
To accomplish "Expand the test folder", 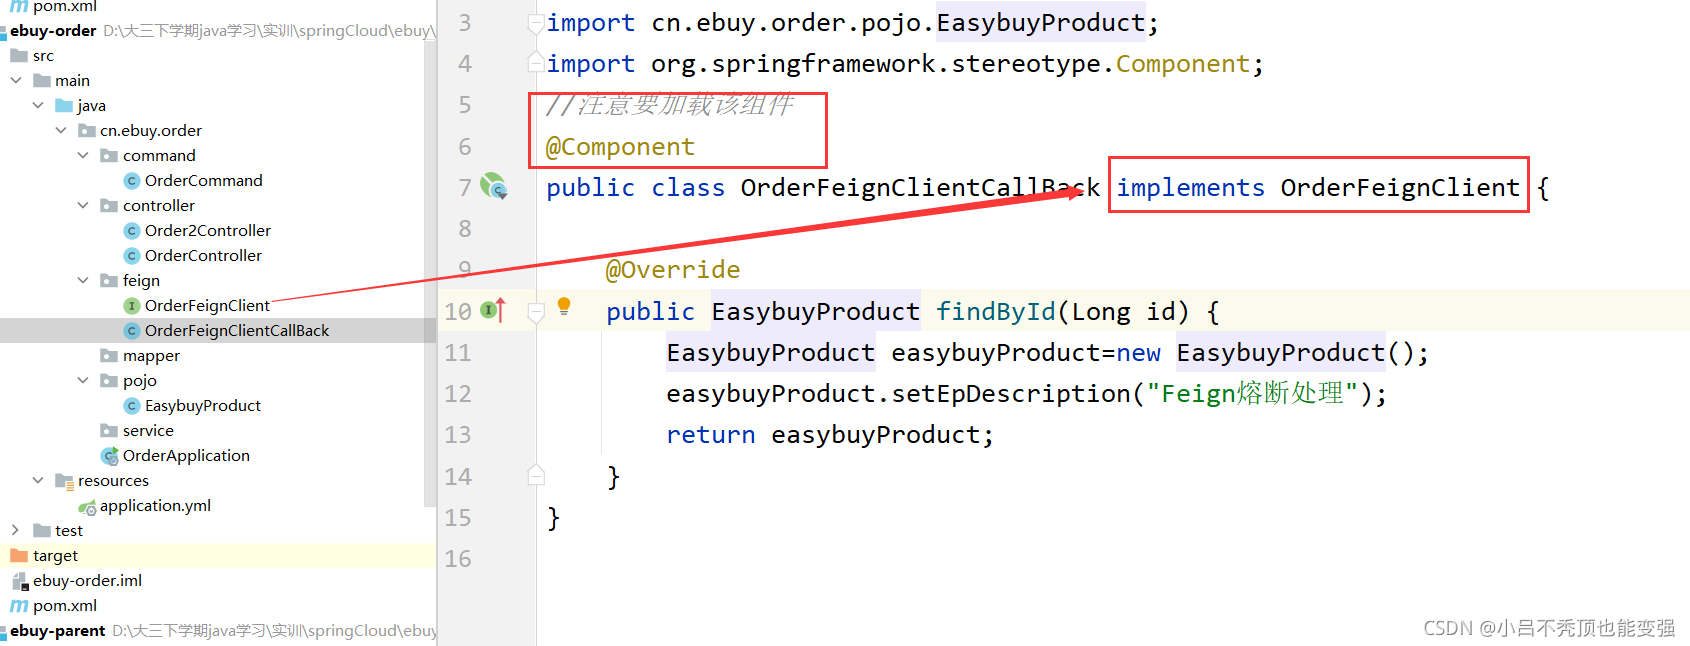I will (15, 530).
